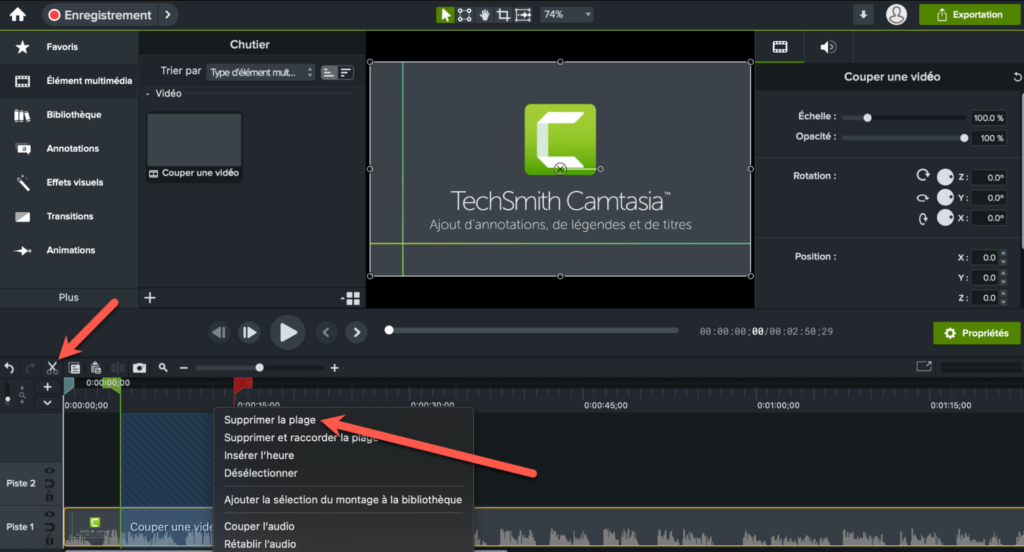Play the video with the Play button
The image size is (1024, 552).
[288, 333]
